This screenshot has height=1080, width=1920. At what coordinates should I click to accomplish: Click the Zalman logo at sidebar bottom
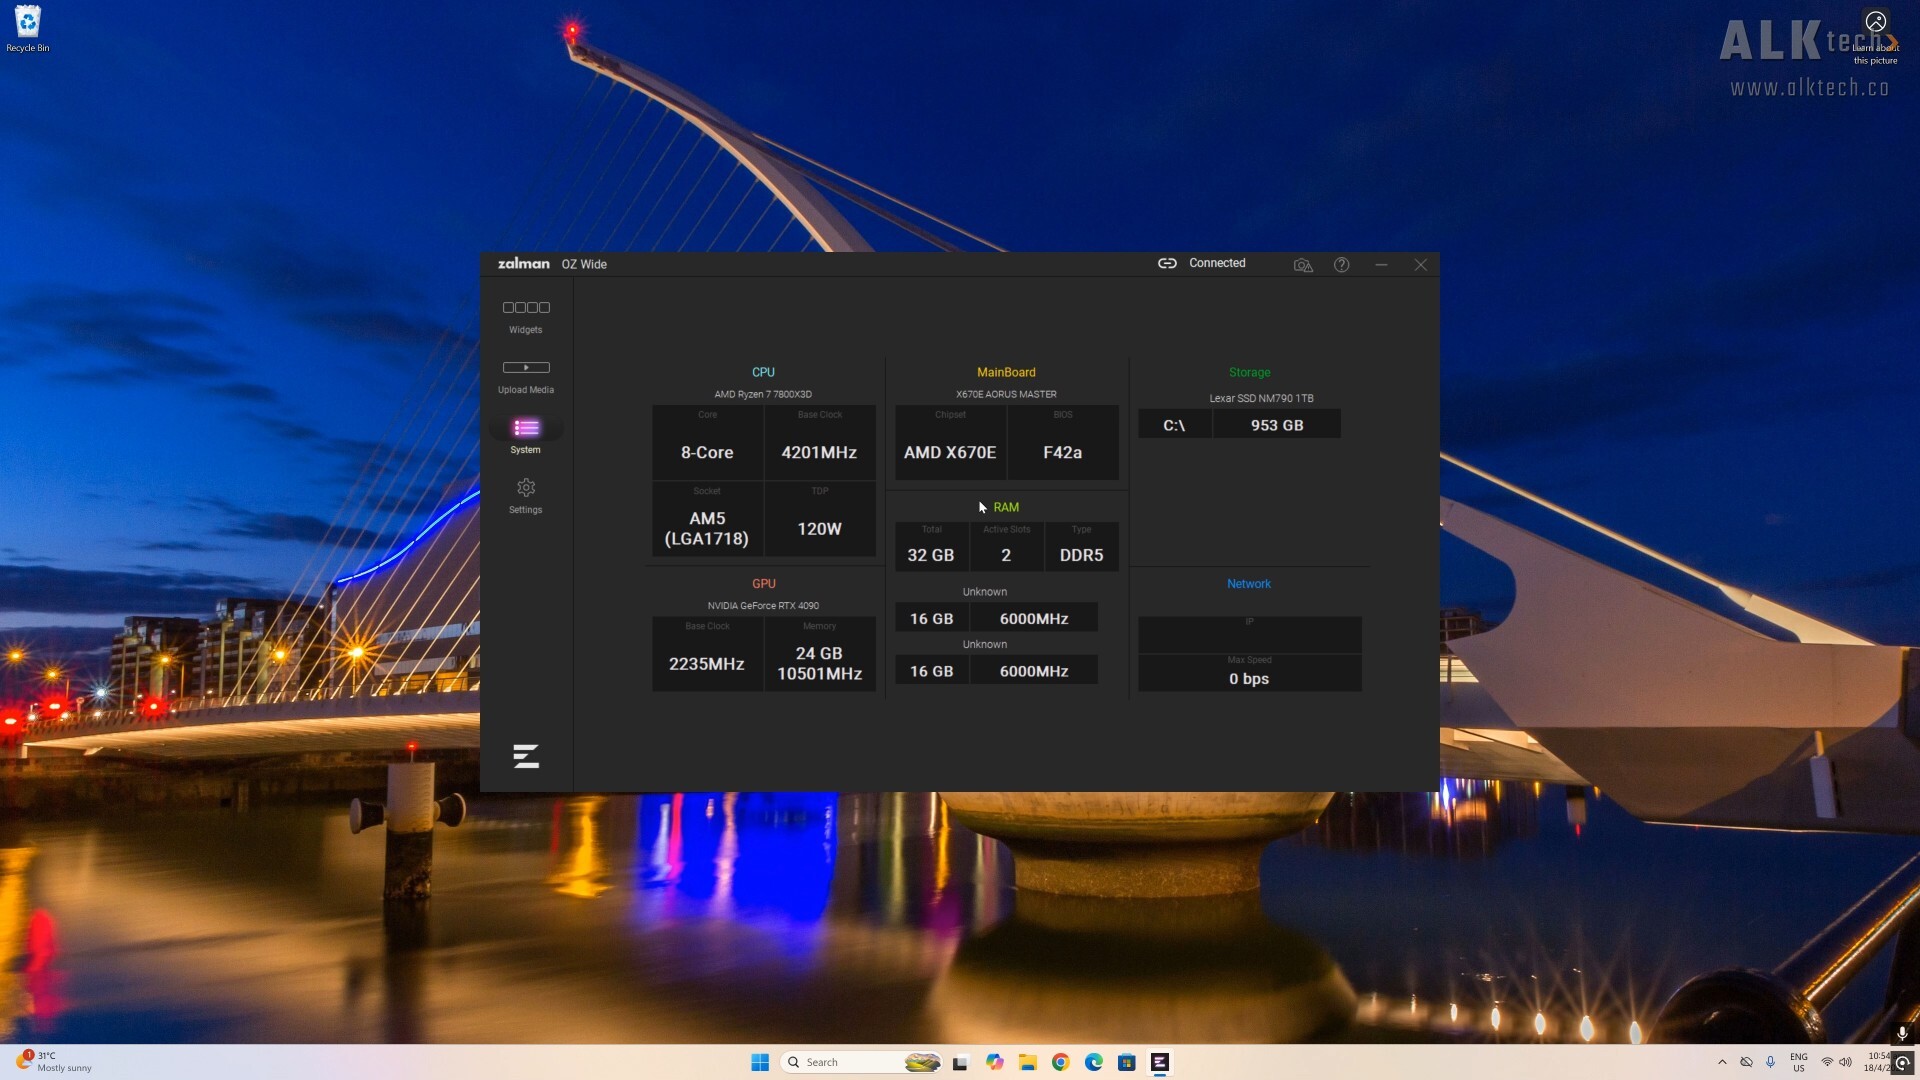pos(525,757)
